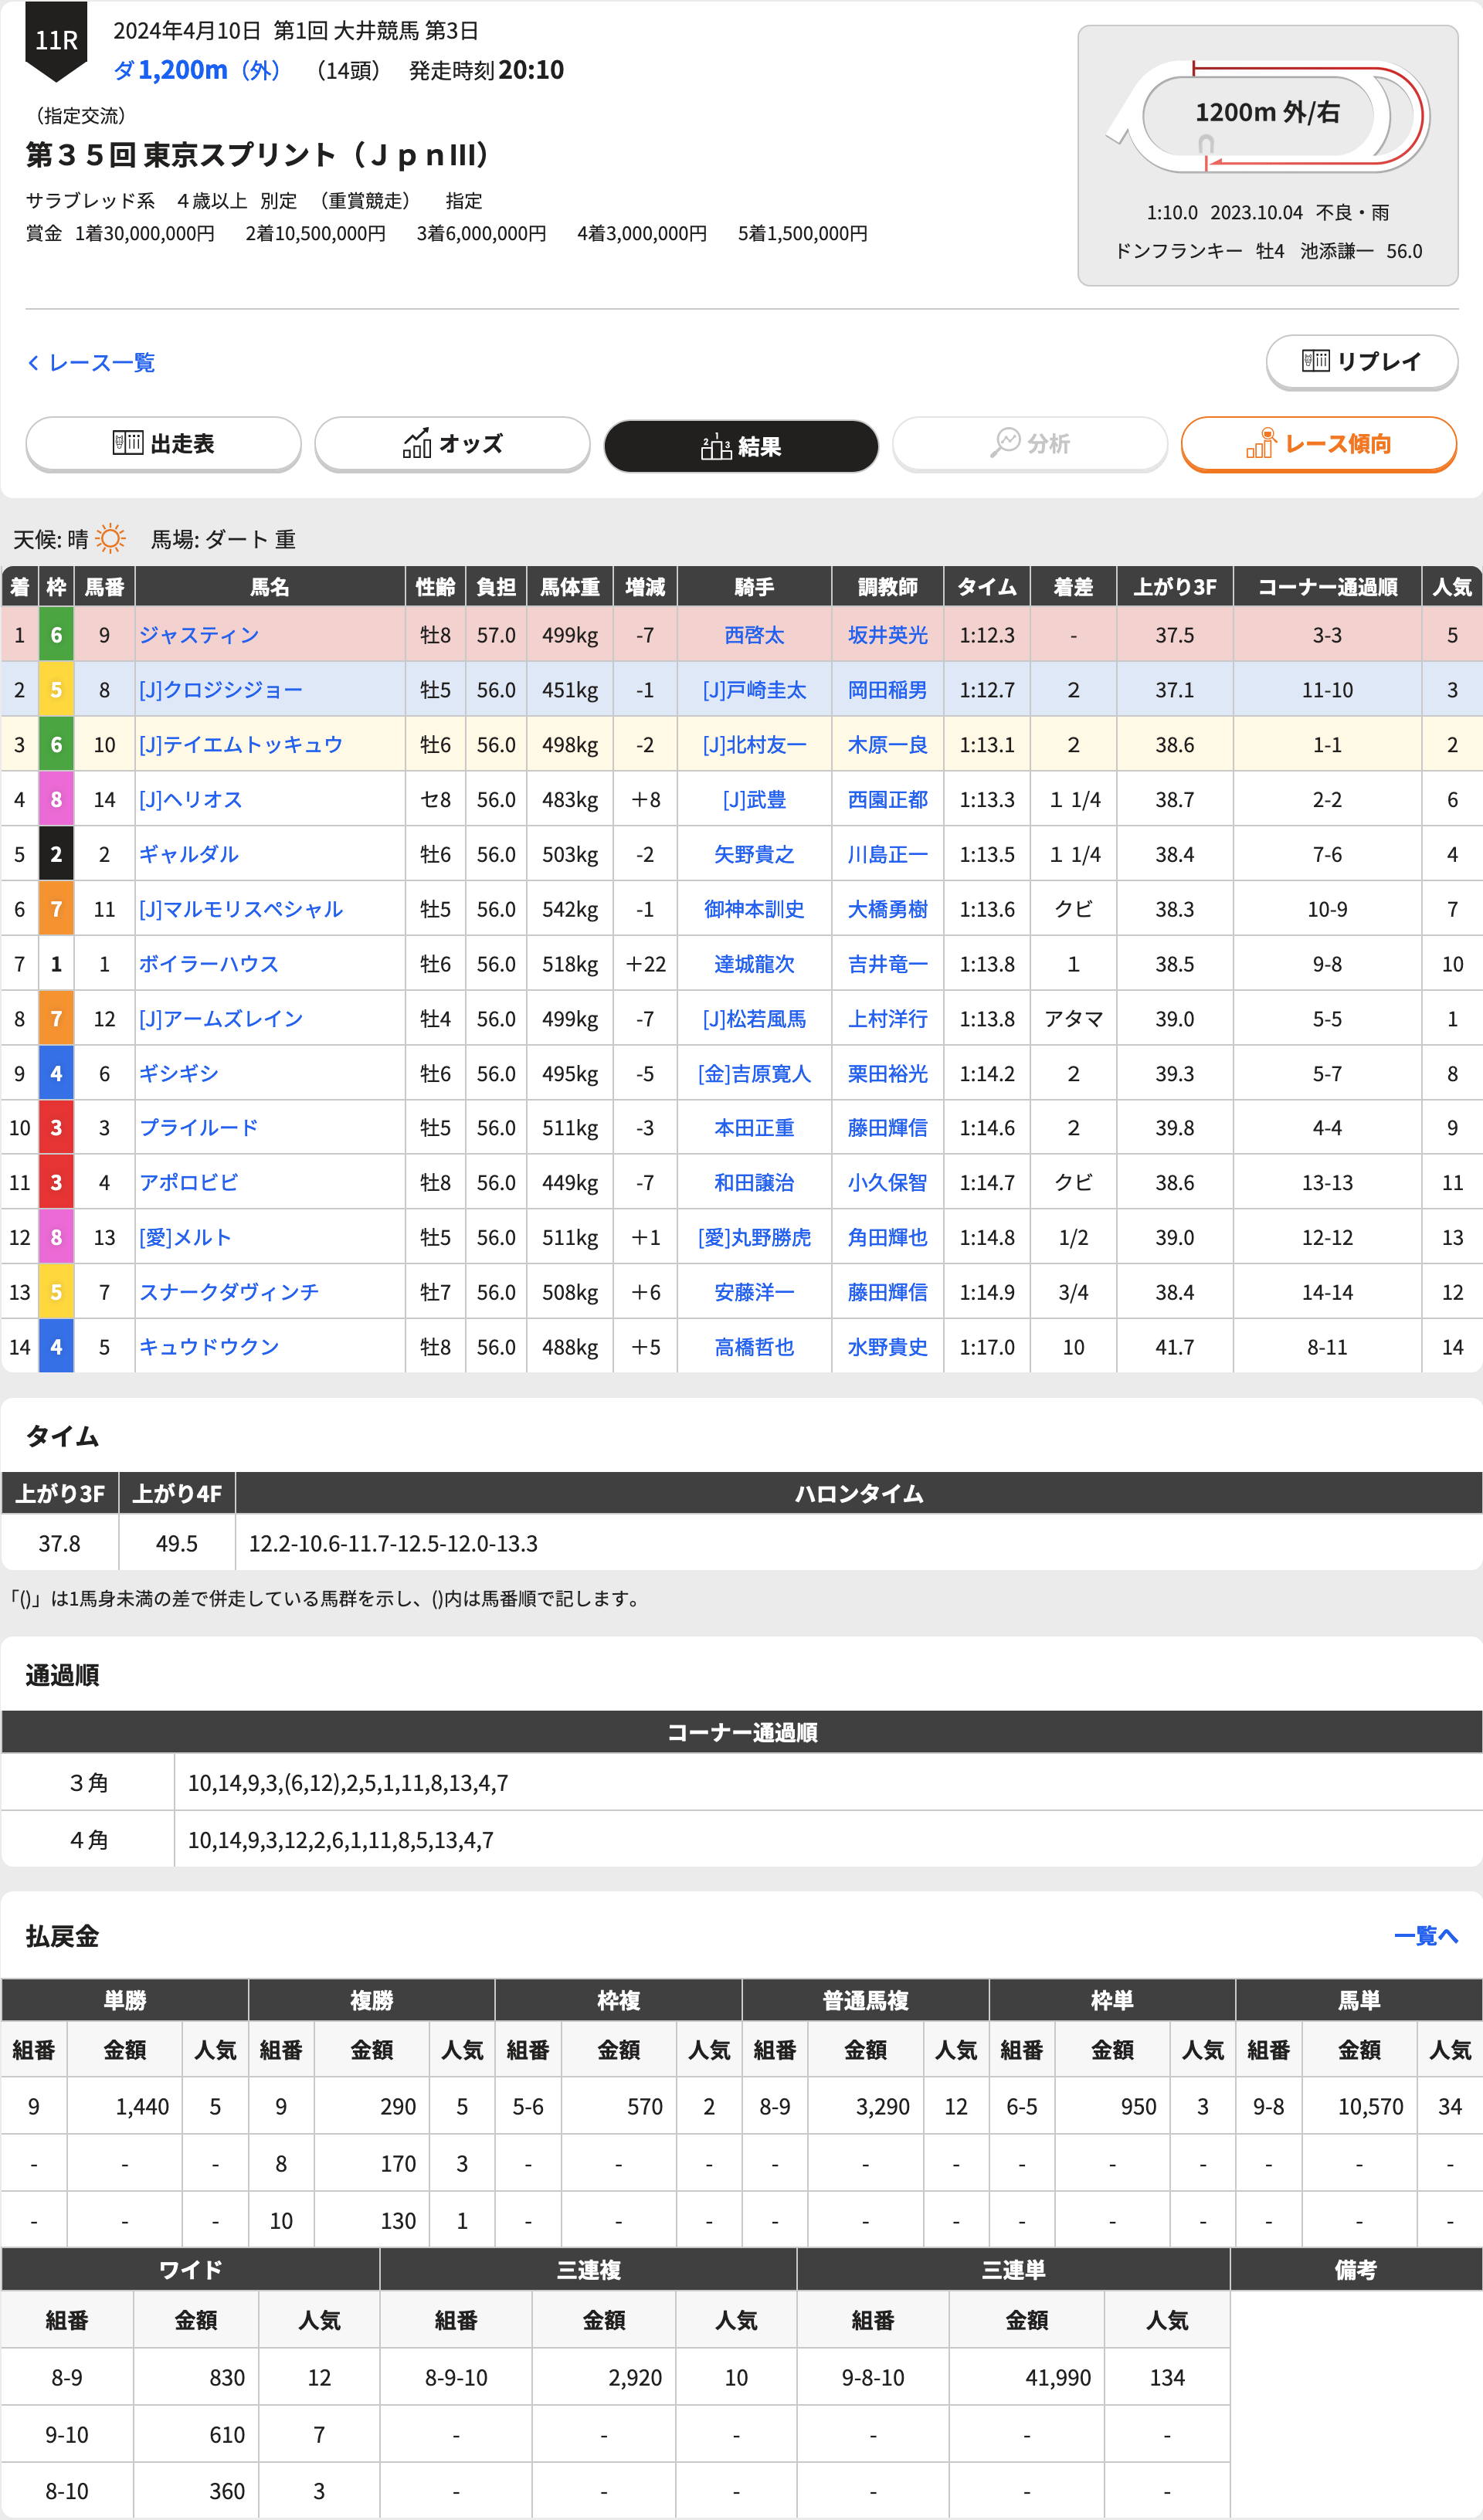Screen dimensions: 1483x2520
Task: Select the 三連単 payout 41,990
Action: click(1058, 2378)
